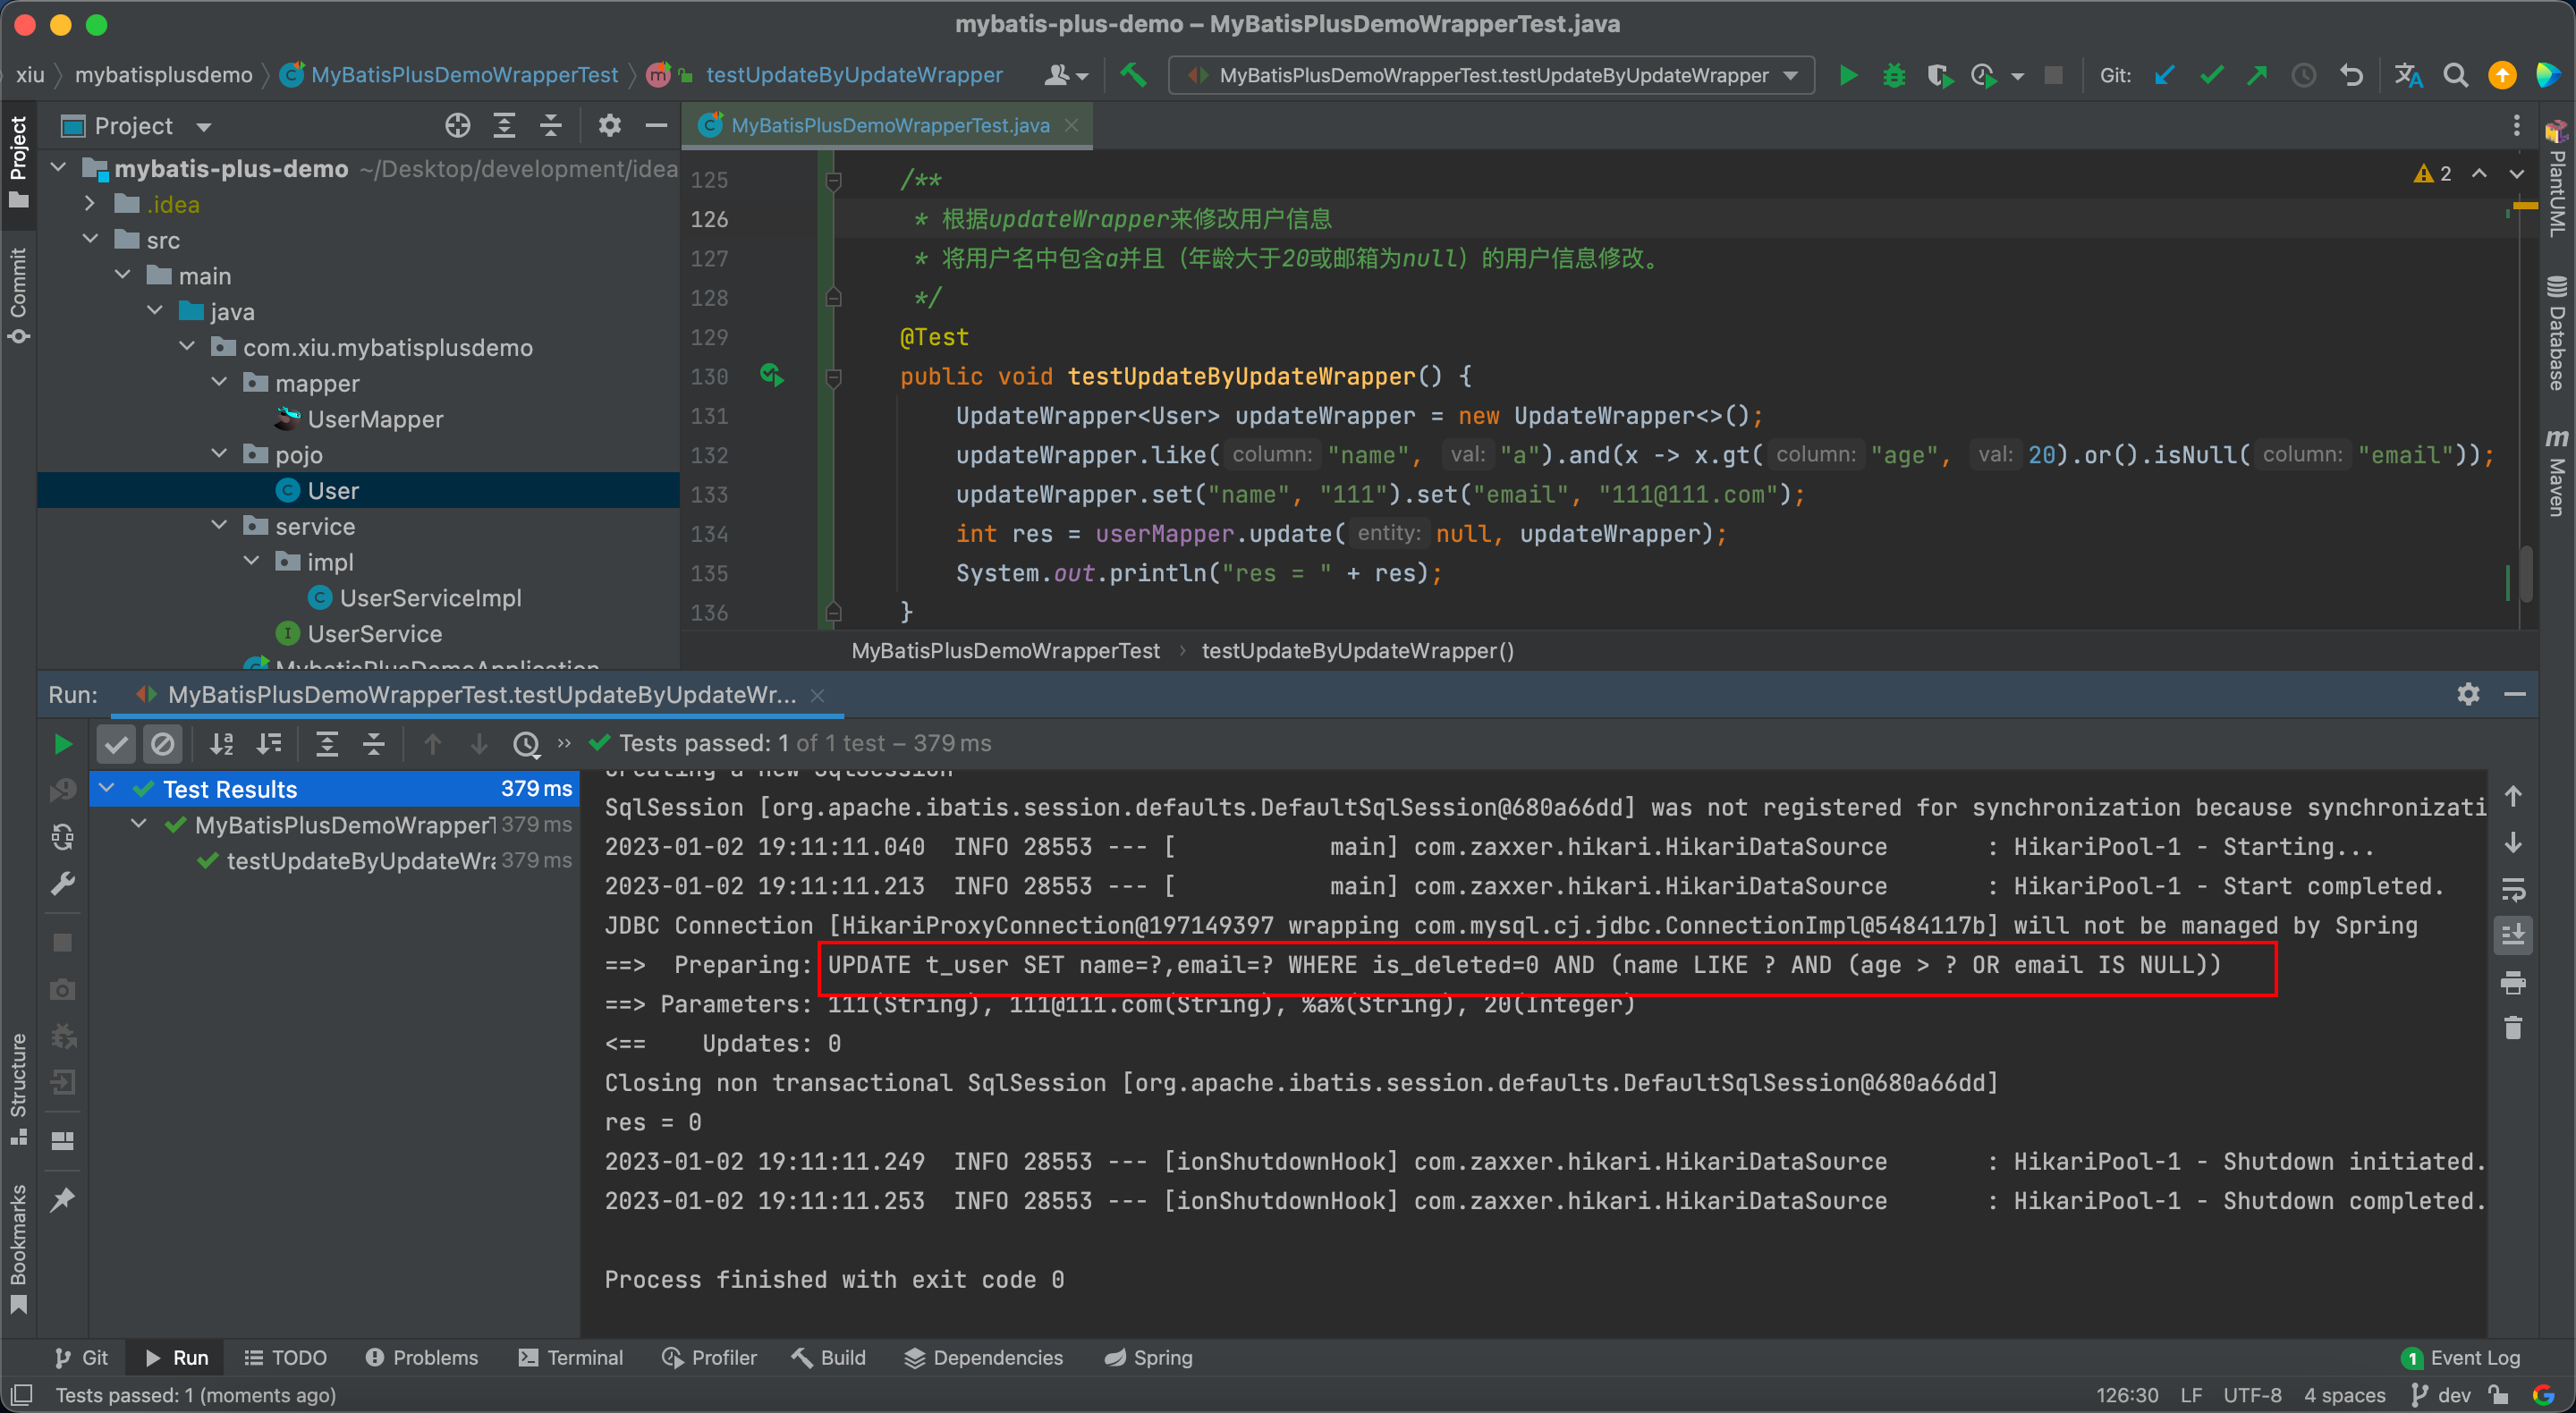Open Search Everywhere magnifier
This screenshot has height=1413, width=2576.
coord(2455,75)
